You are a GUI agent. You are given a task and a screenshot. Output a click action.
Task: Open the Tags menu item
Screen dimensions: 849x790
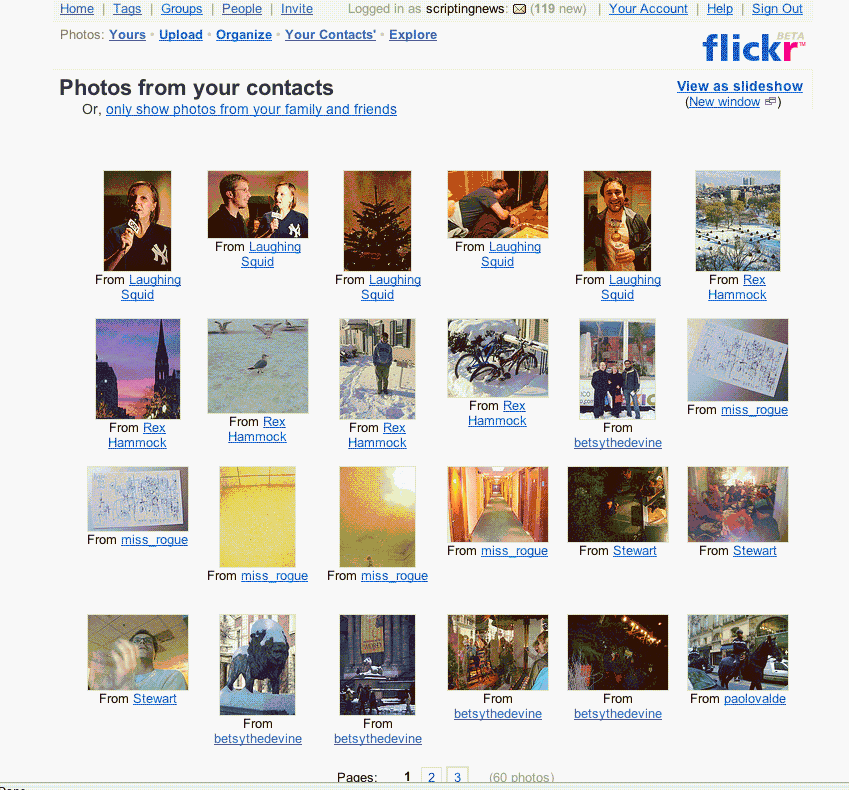click(x=127, y=9)
